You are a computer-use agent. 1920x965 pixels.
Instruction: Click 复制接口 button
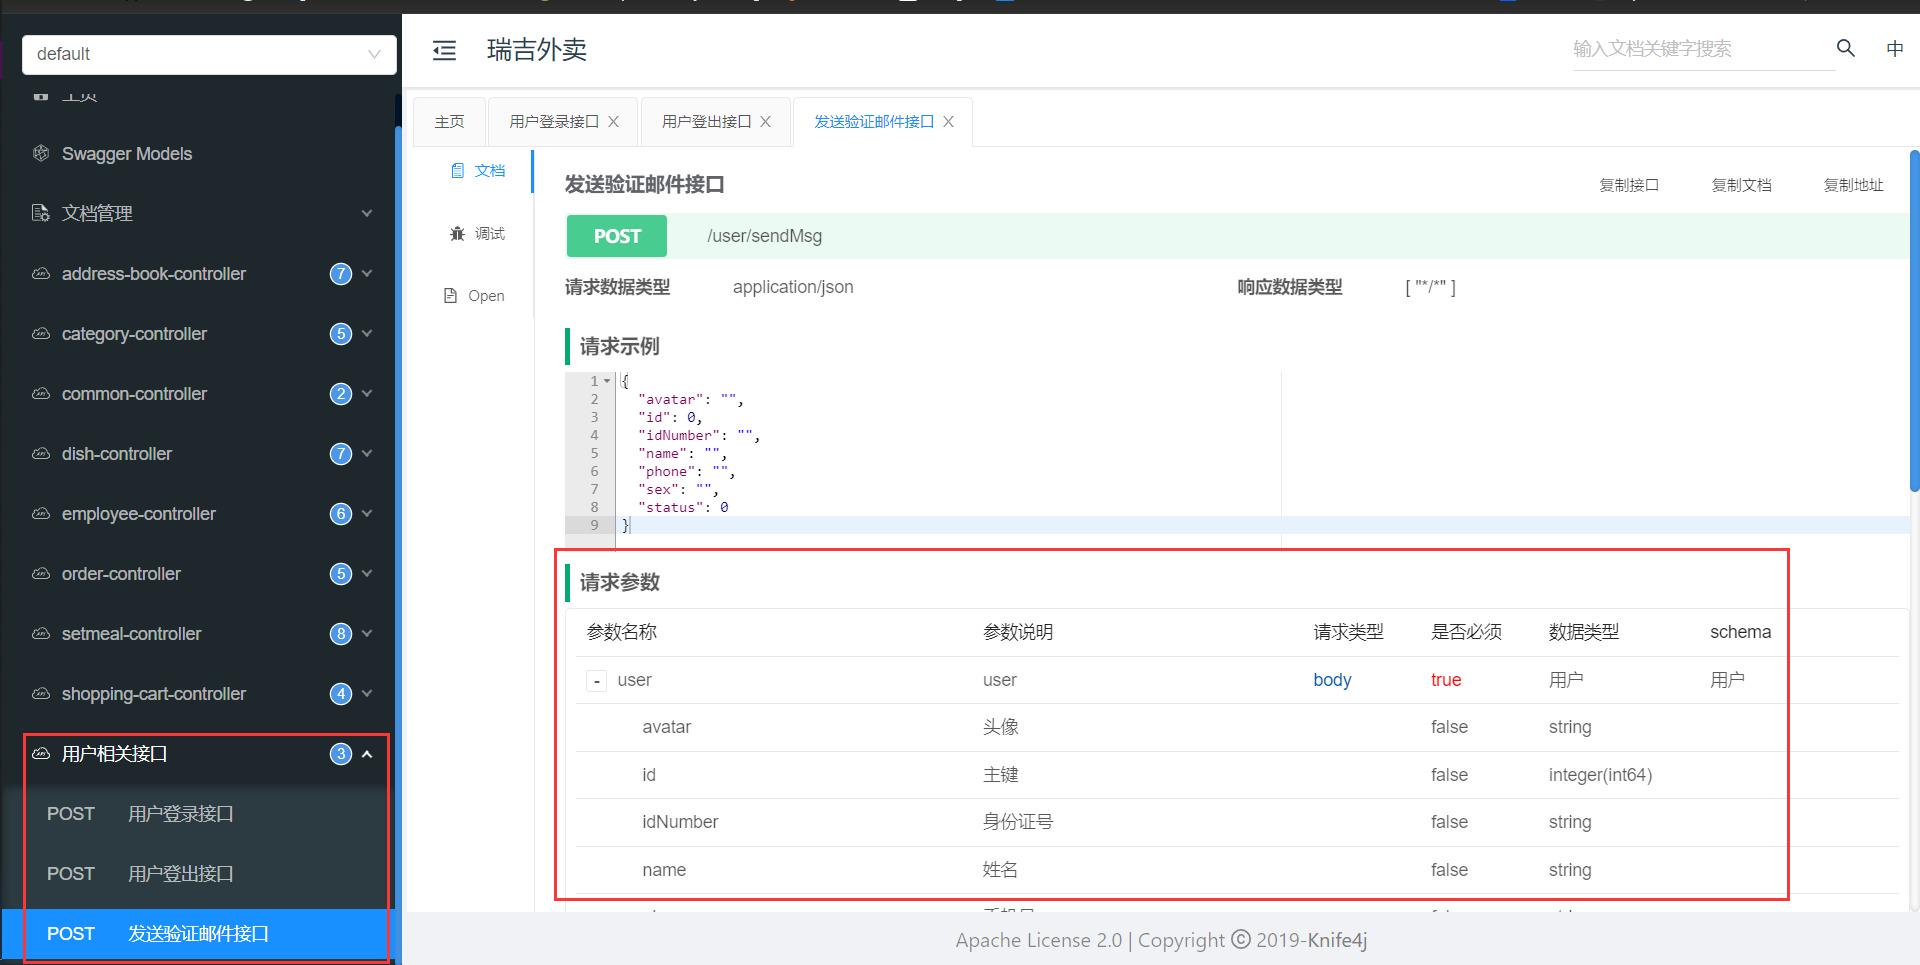coord(1629,185)
